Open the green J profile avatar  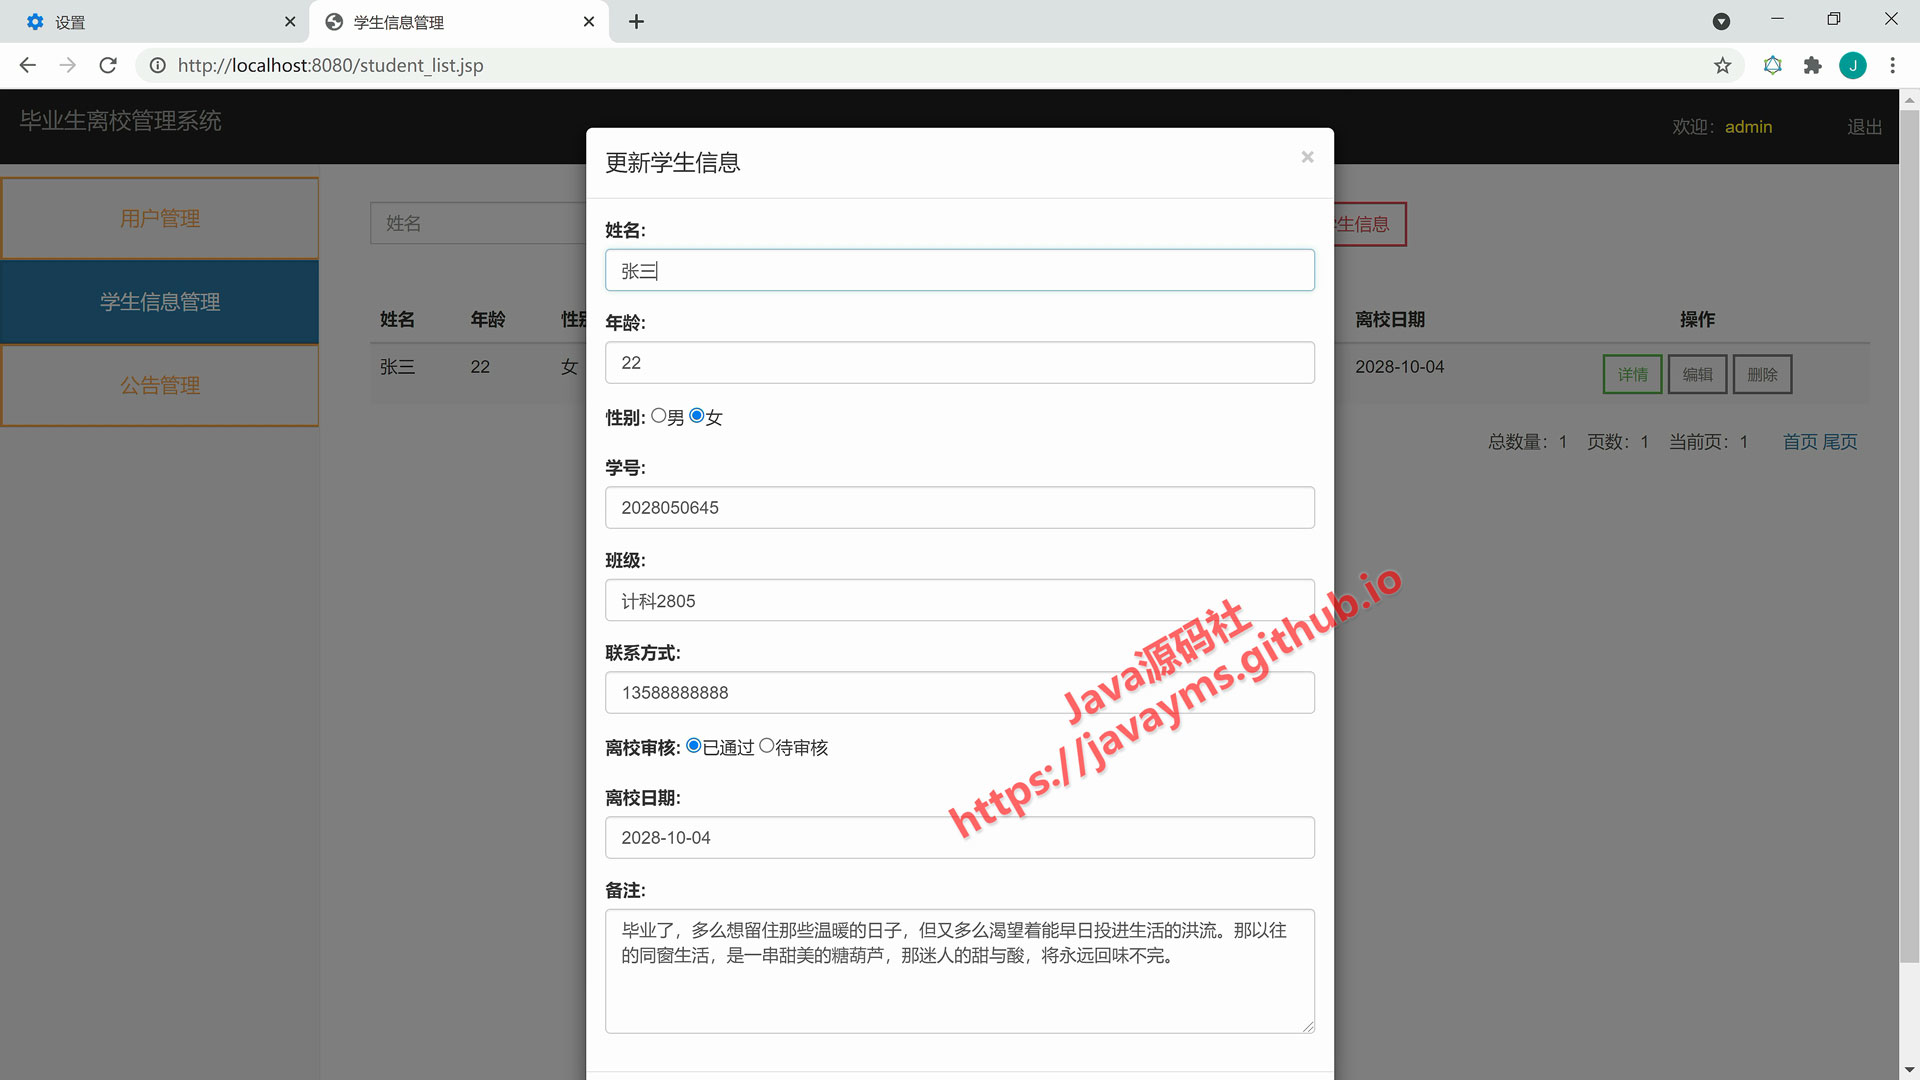[x=1853, y=65]
